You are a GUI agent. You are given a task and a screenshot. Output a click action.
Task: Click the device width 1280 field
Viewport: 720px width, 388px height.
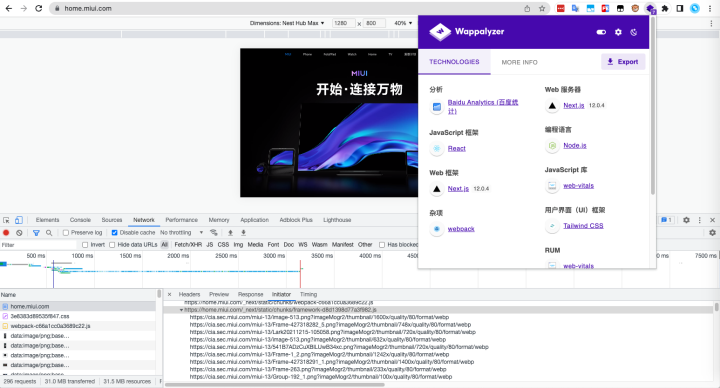click(x=343, y=23)
